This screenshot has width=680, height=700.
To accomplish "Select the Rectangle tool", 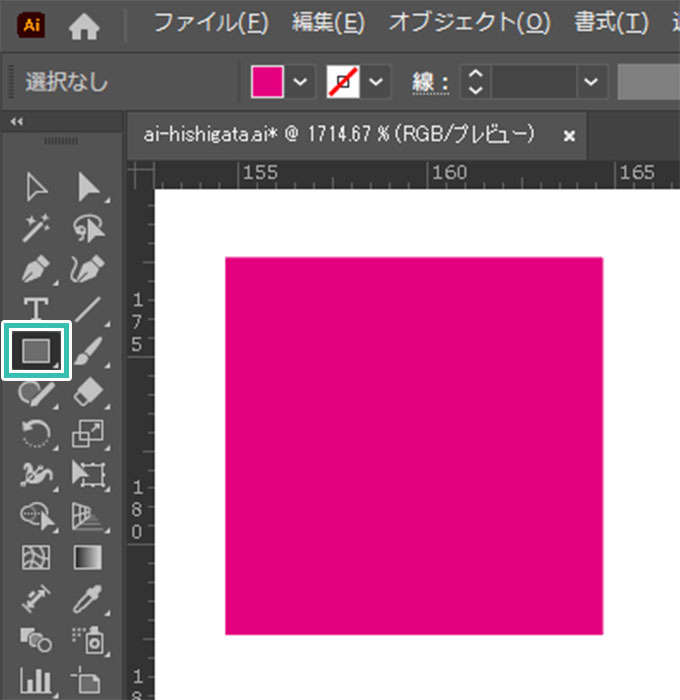I will coord(36,350).
